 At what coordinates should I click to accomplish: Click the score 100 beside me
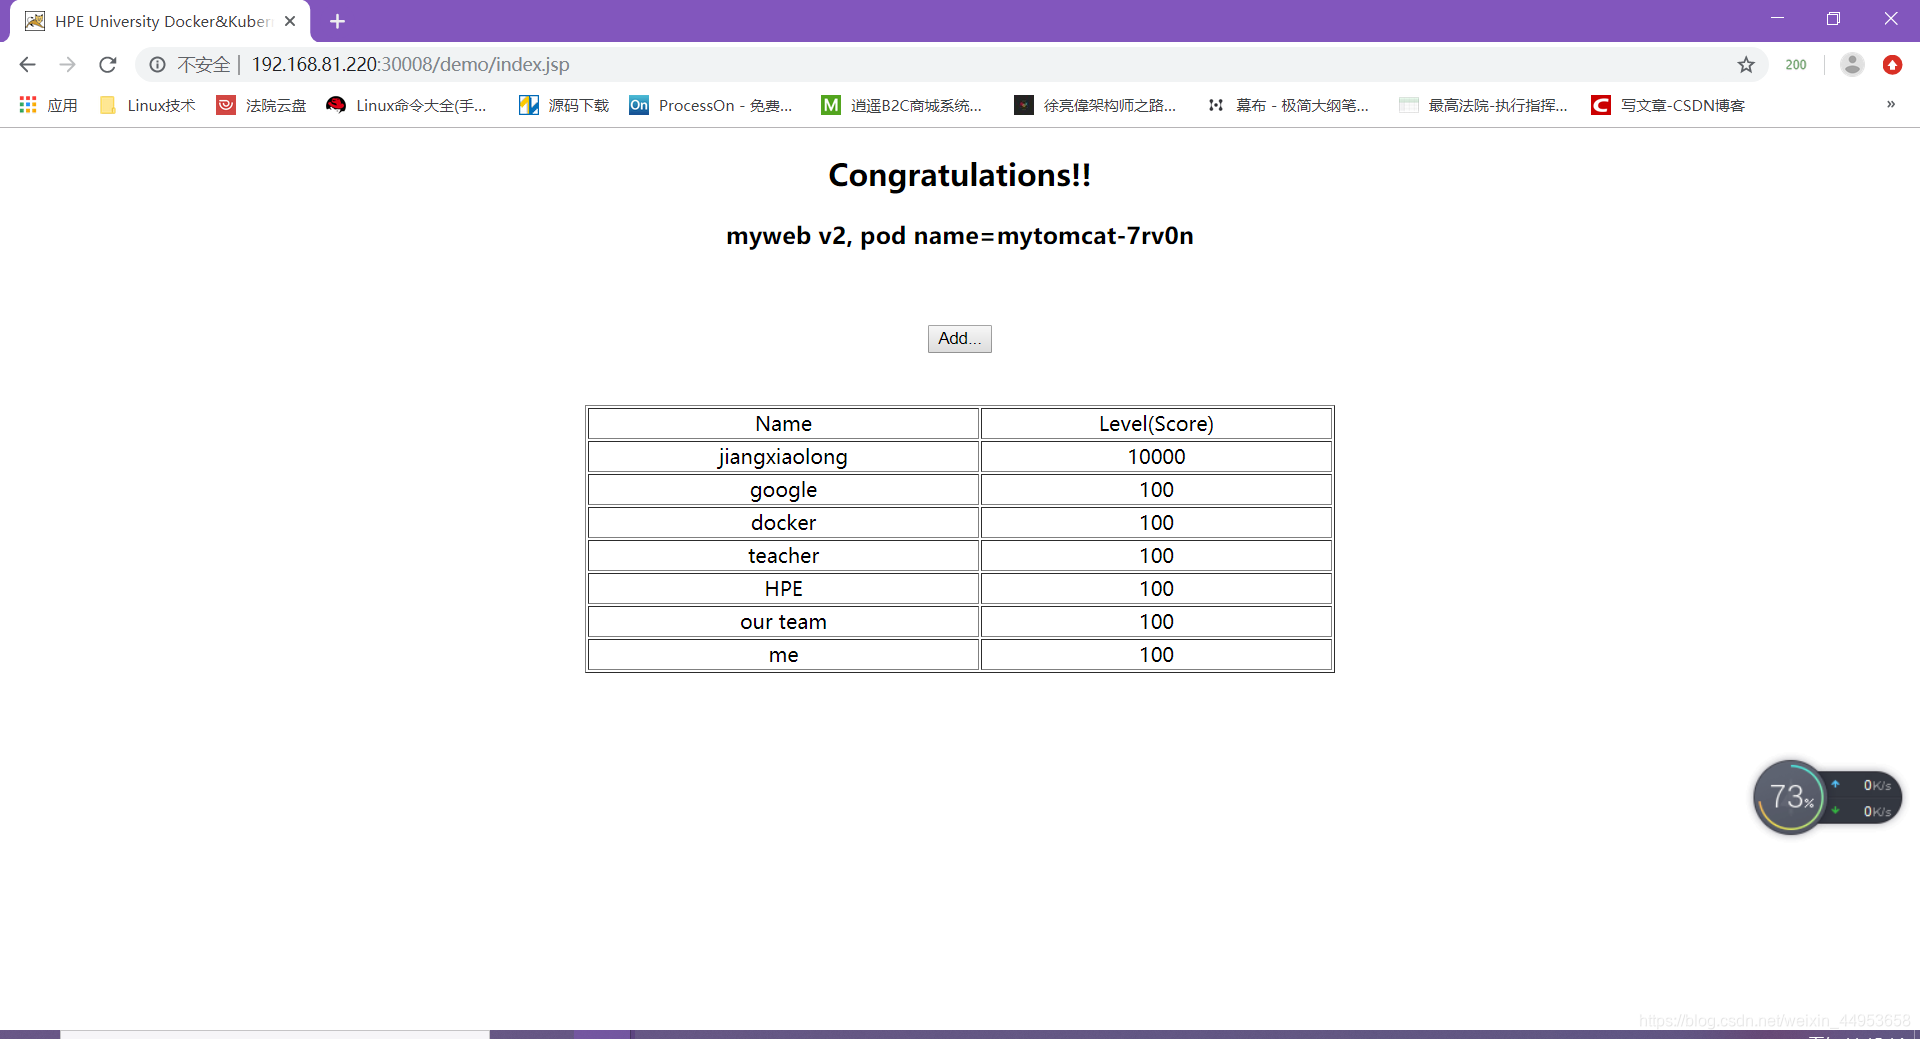(x=1156, y=655)
